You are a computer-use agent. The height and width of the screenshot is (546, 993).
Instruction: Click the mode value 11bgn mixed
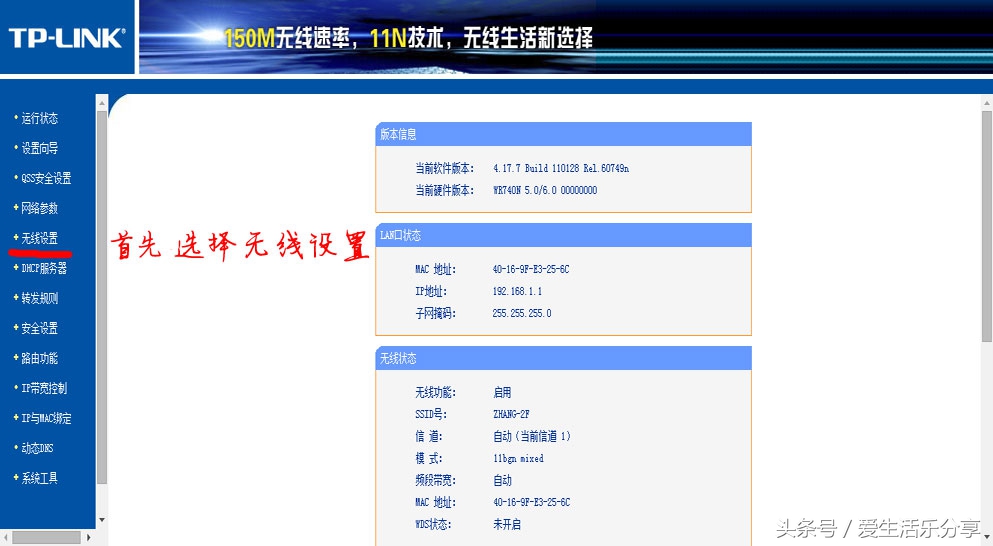[x=518, y=459]
